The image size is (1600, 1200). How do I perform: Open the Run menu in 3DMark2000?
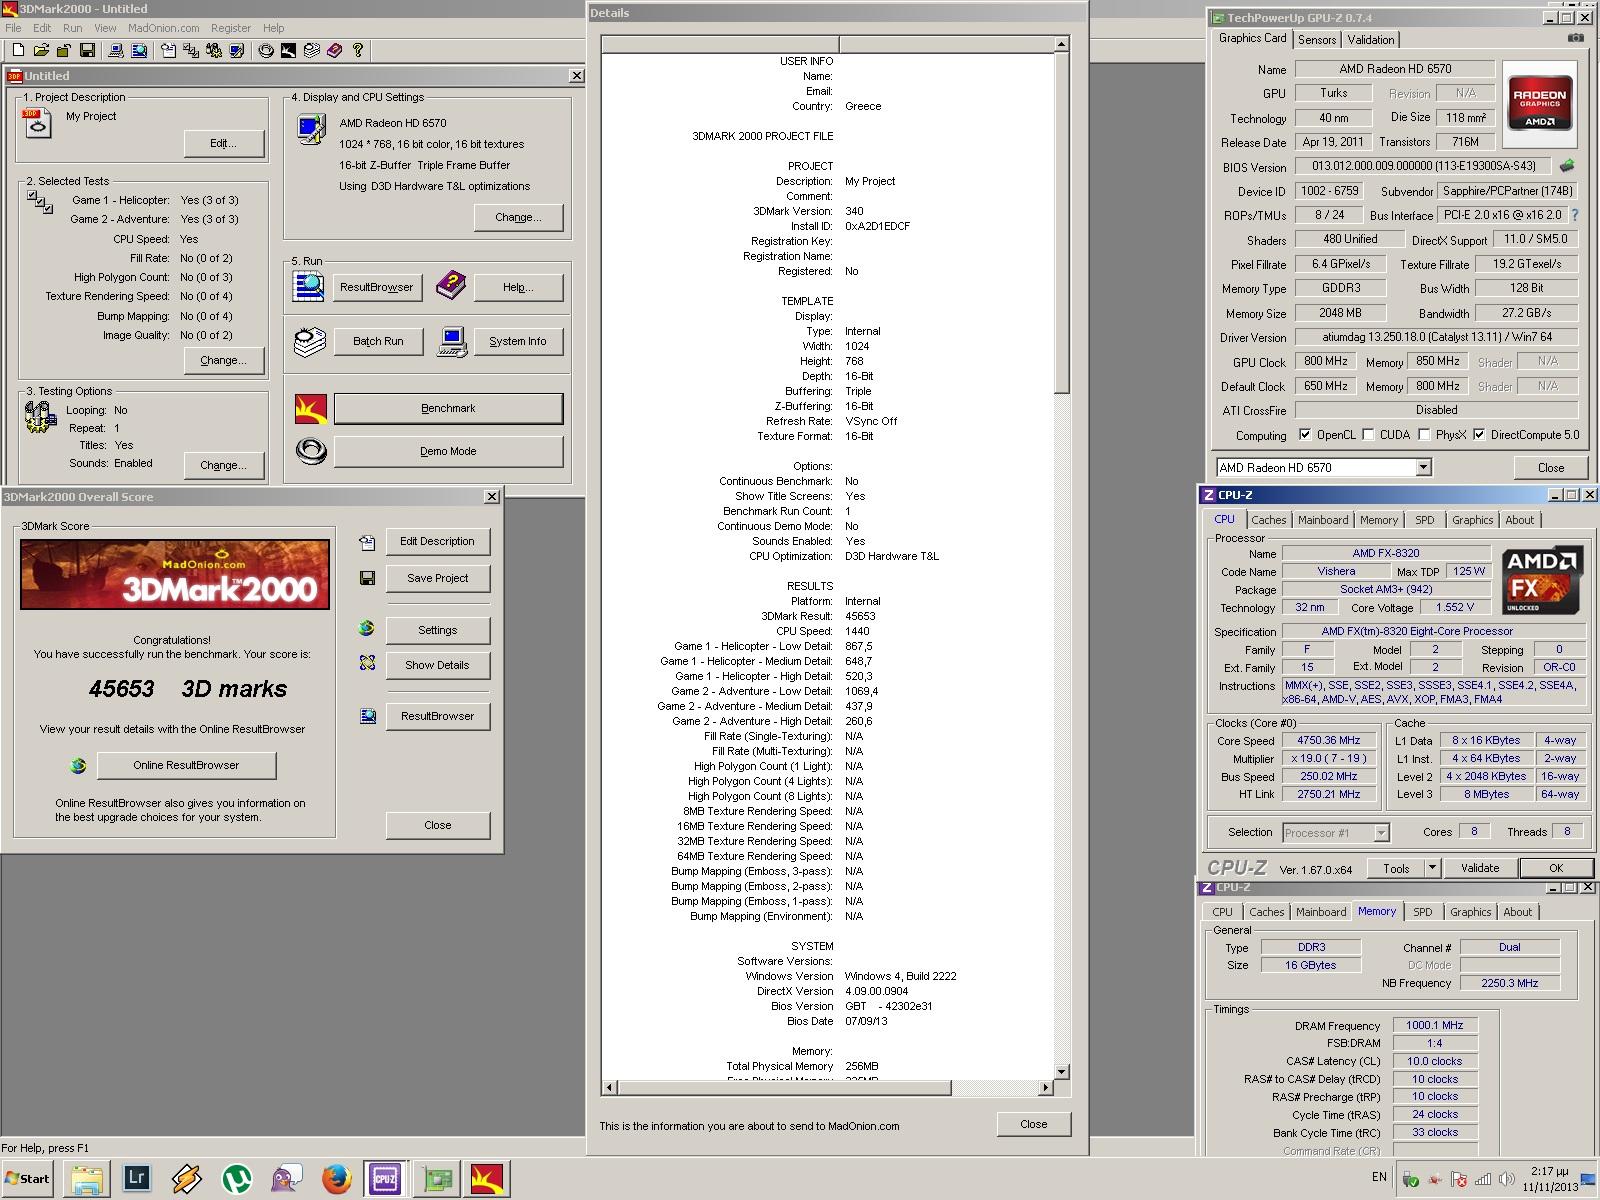(72, 28)
